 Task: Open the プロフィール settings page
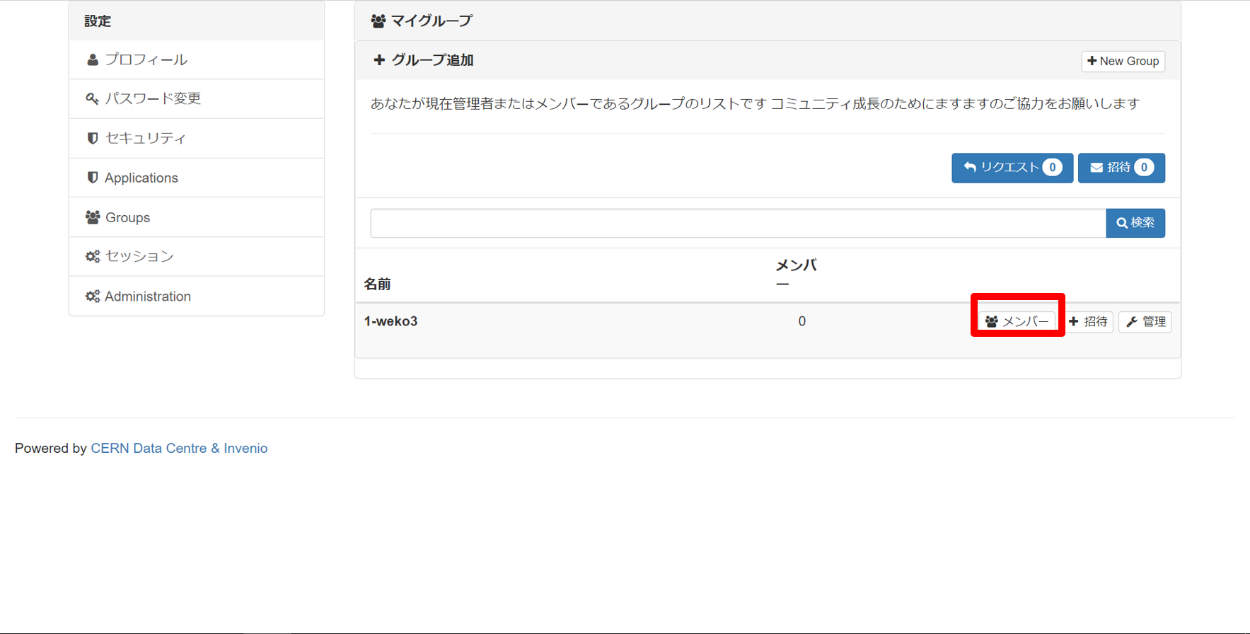[x=146, y=60]
